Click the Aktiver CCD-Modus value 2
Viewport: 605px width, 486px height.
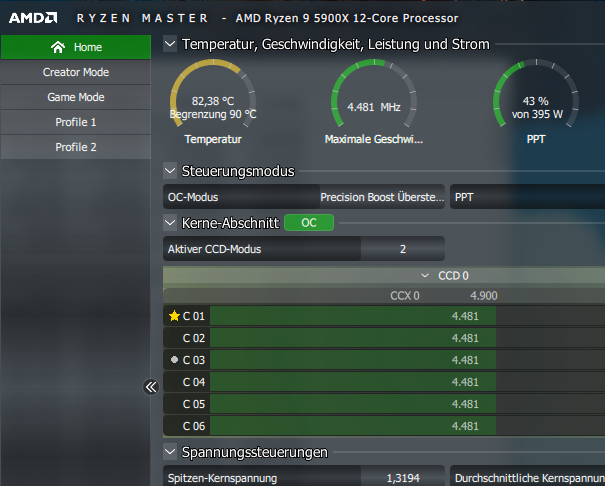402,249
